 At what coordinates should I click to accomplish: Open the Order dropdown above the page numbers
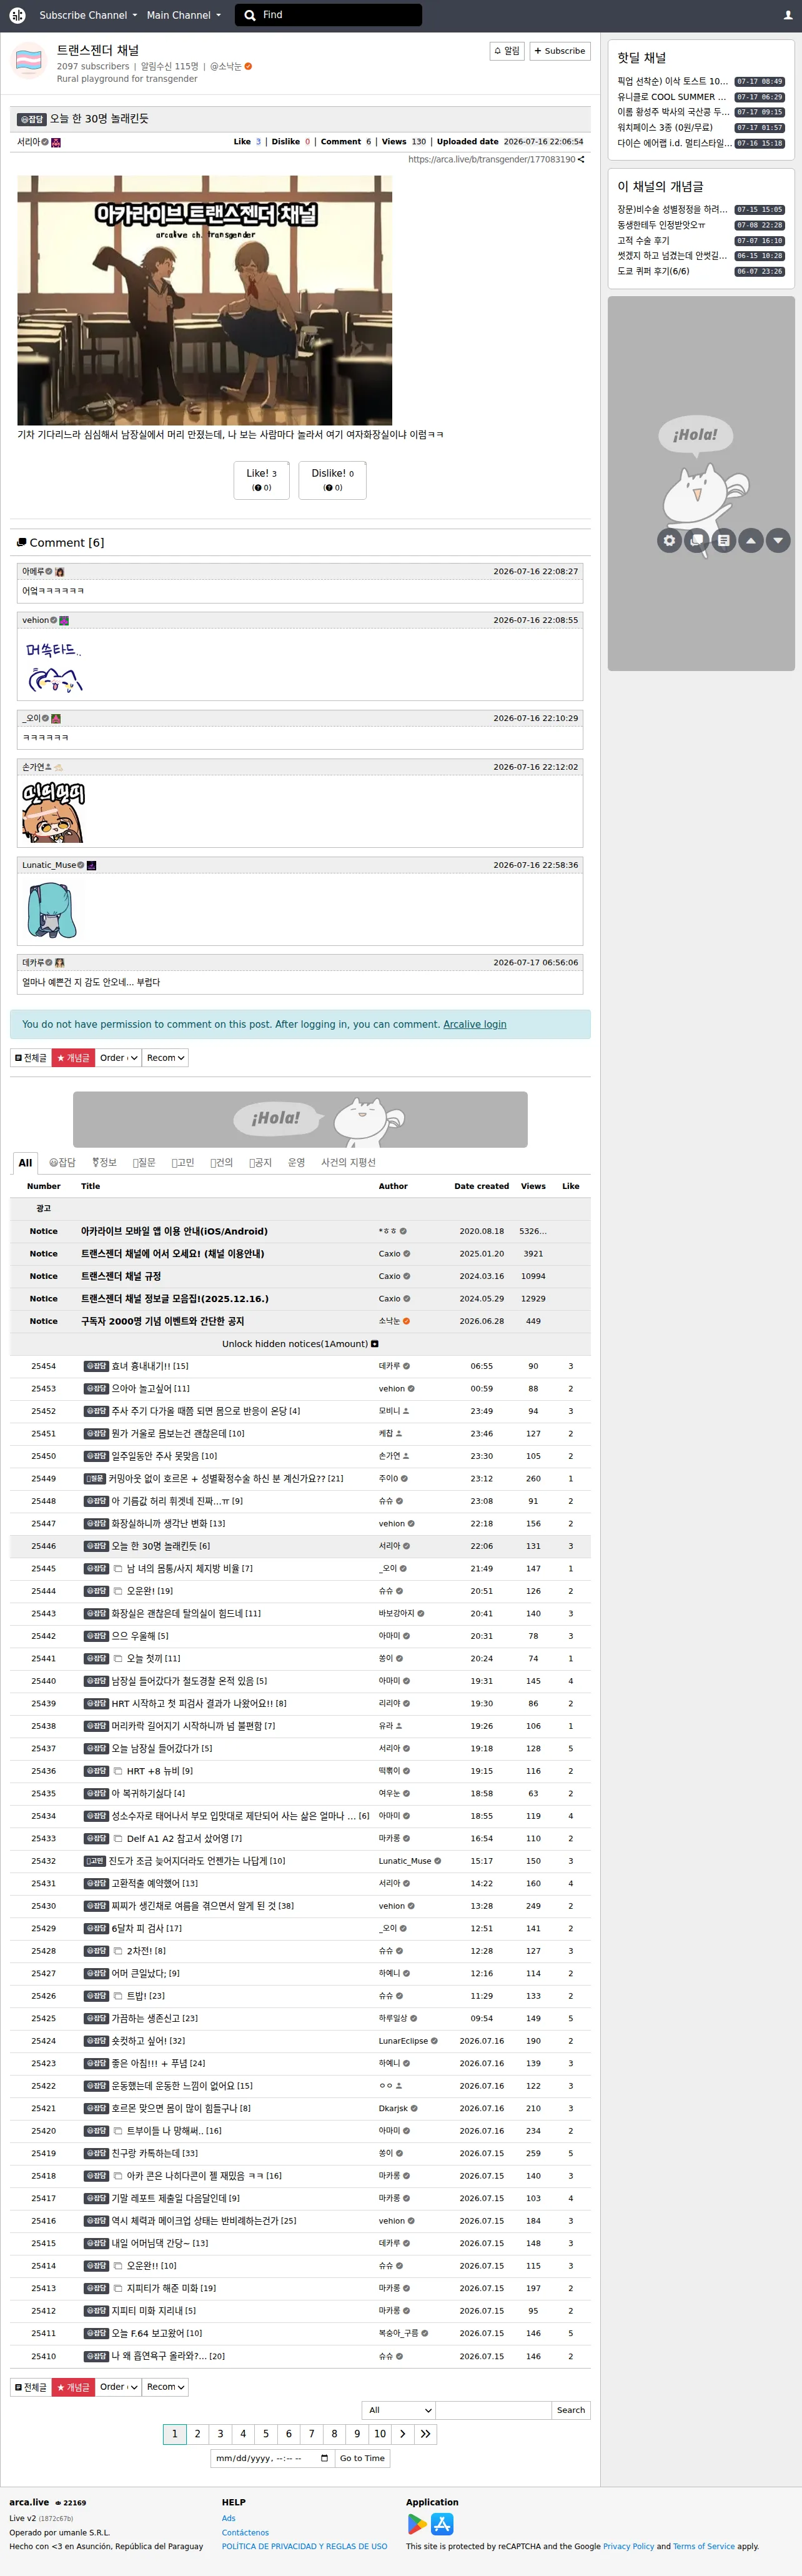click(x=118, y=2387)
